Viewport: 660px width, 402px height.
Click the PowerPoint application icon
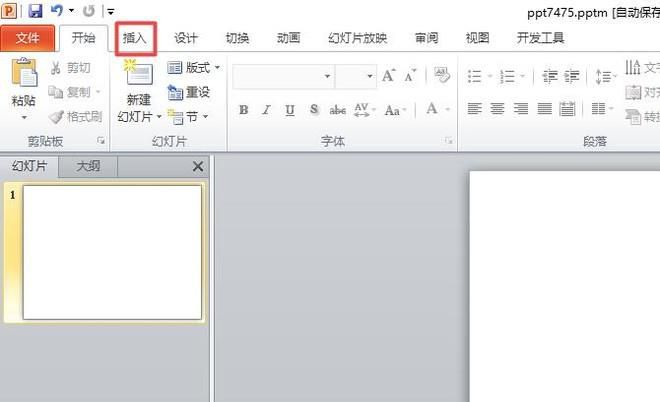[x=9, y=10]
